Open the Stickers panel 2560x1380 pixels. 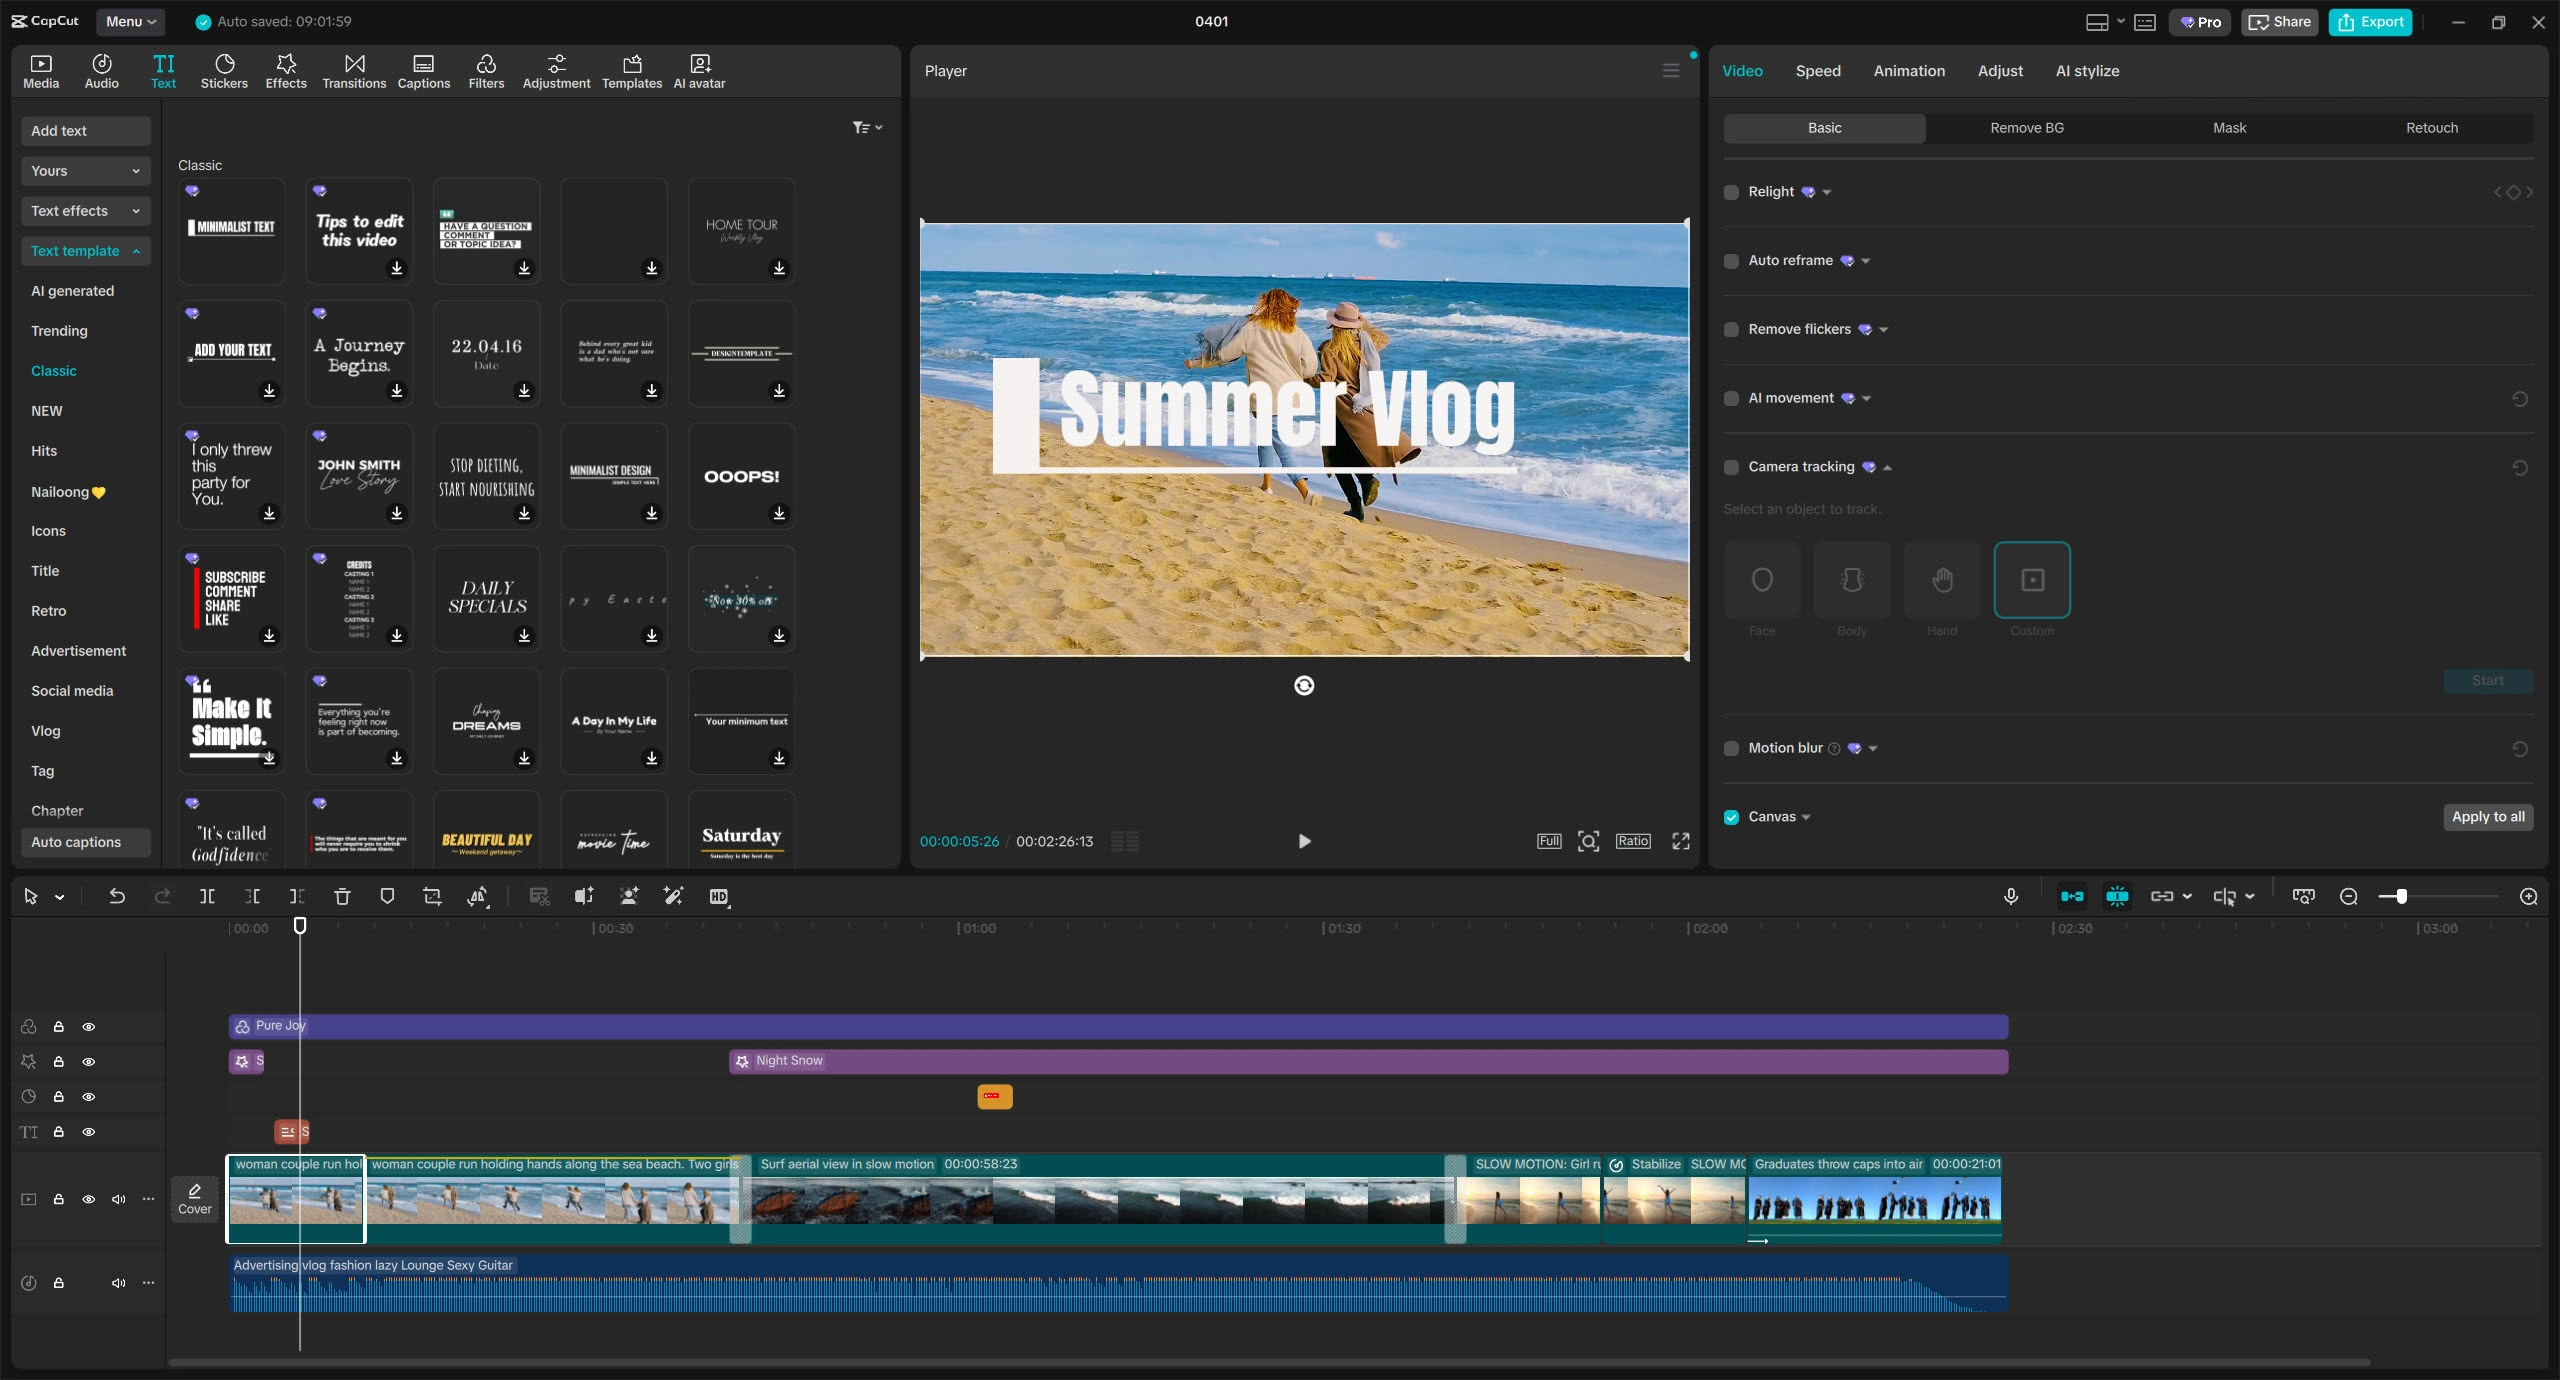224,71
